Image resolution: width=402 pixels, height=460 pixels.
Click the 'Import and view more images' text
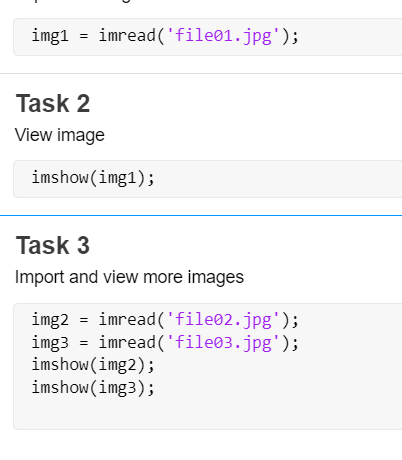129,277
